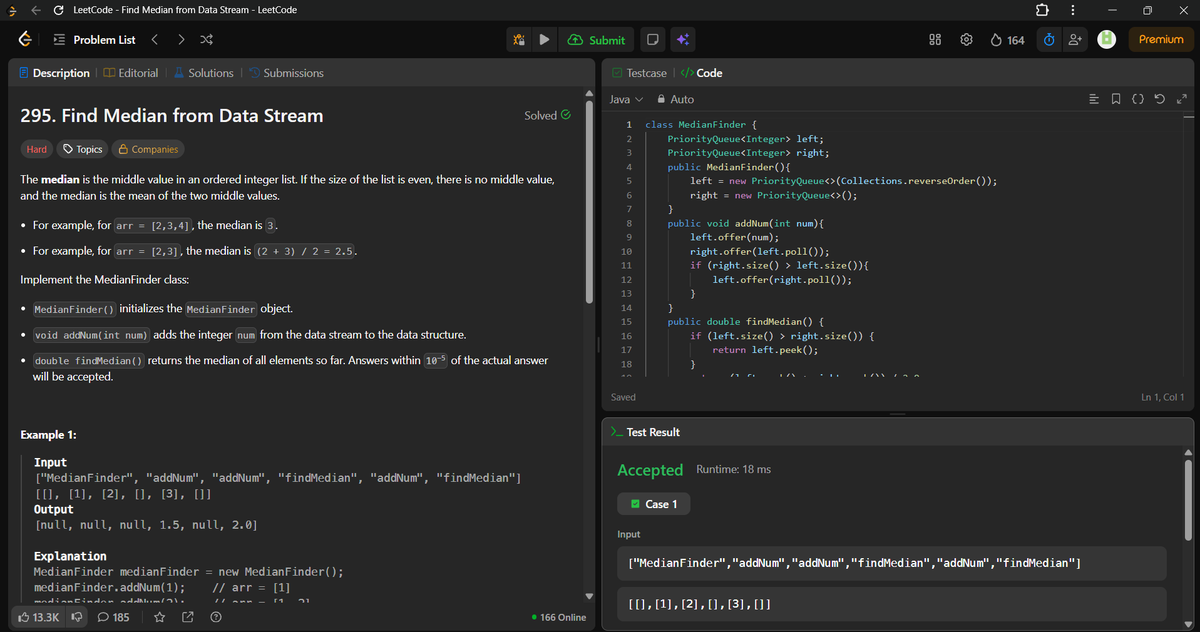Click the format code lines icon
The height and width of the screenshot is (632, 1200).
tap(1093, 99)
